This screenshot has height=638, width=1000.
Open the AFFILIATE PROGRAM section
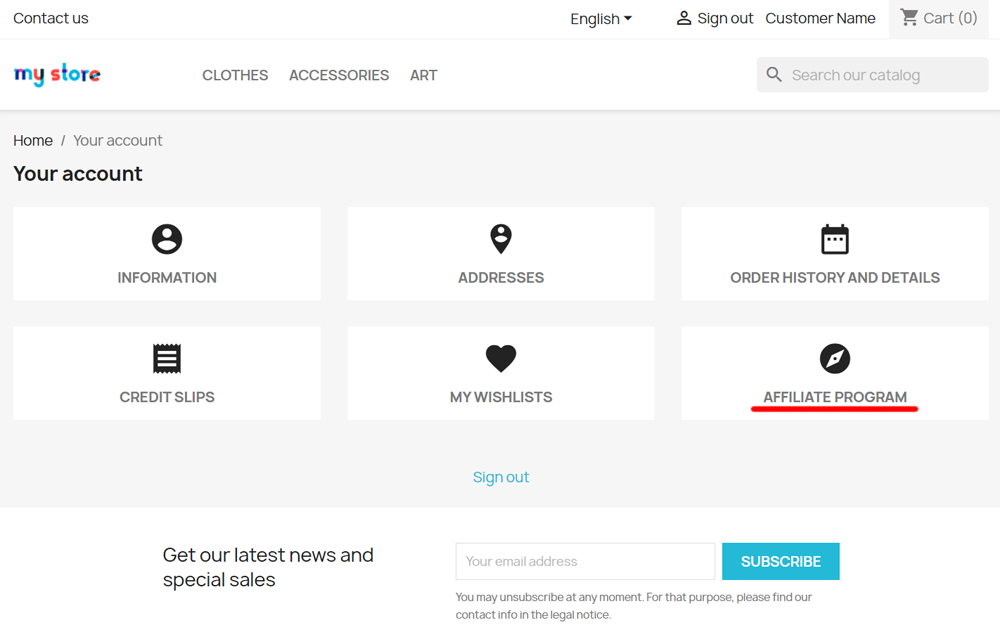point(835,396)
